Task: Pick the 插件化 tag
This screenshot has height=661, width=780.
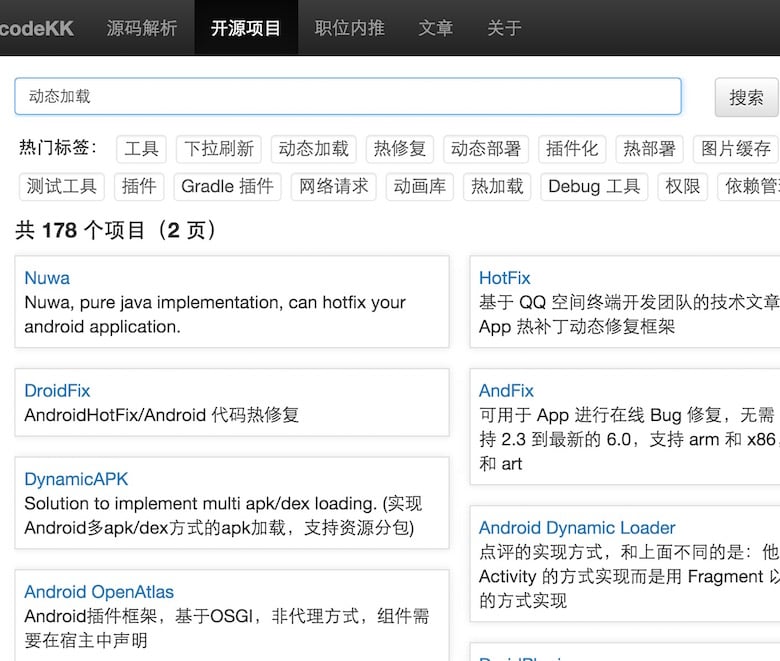Action: [x=572, y=149]
